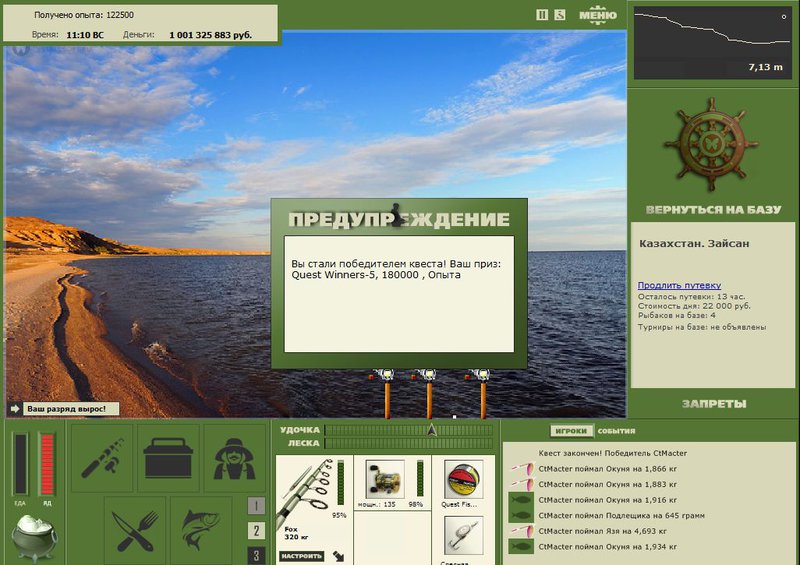Click lure icon beside Язя 4,693 кг
This screenshot has width=800, height=565.
point(521,531)
